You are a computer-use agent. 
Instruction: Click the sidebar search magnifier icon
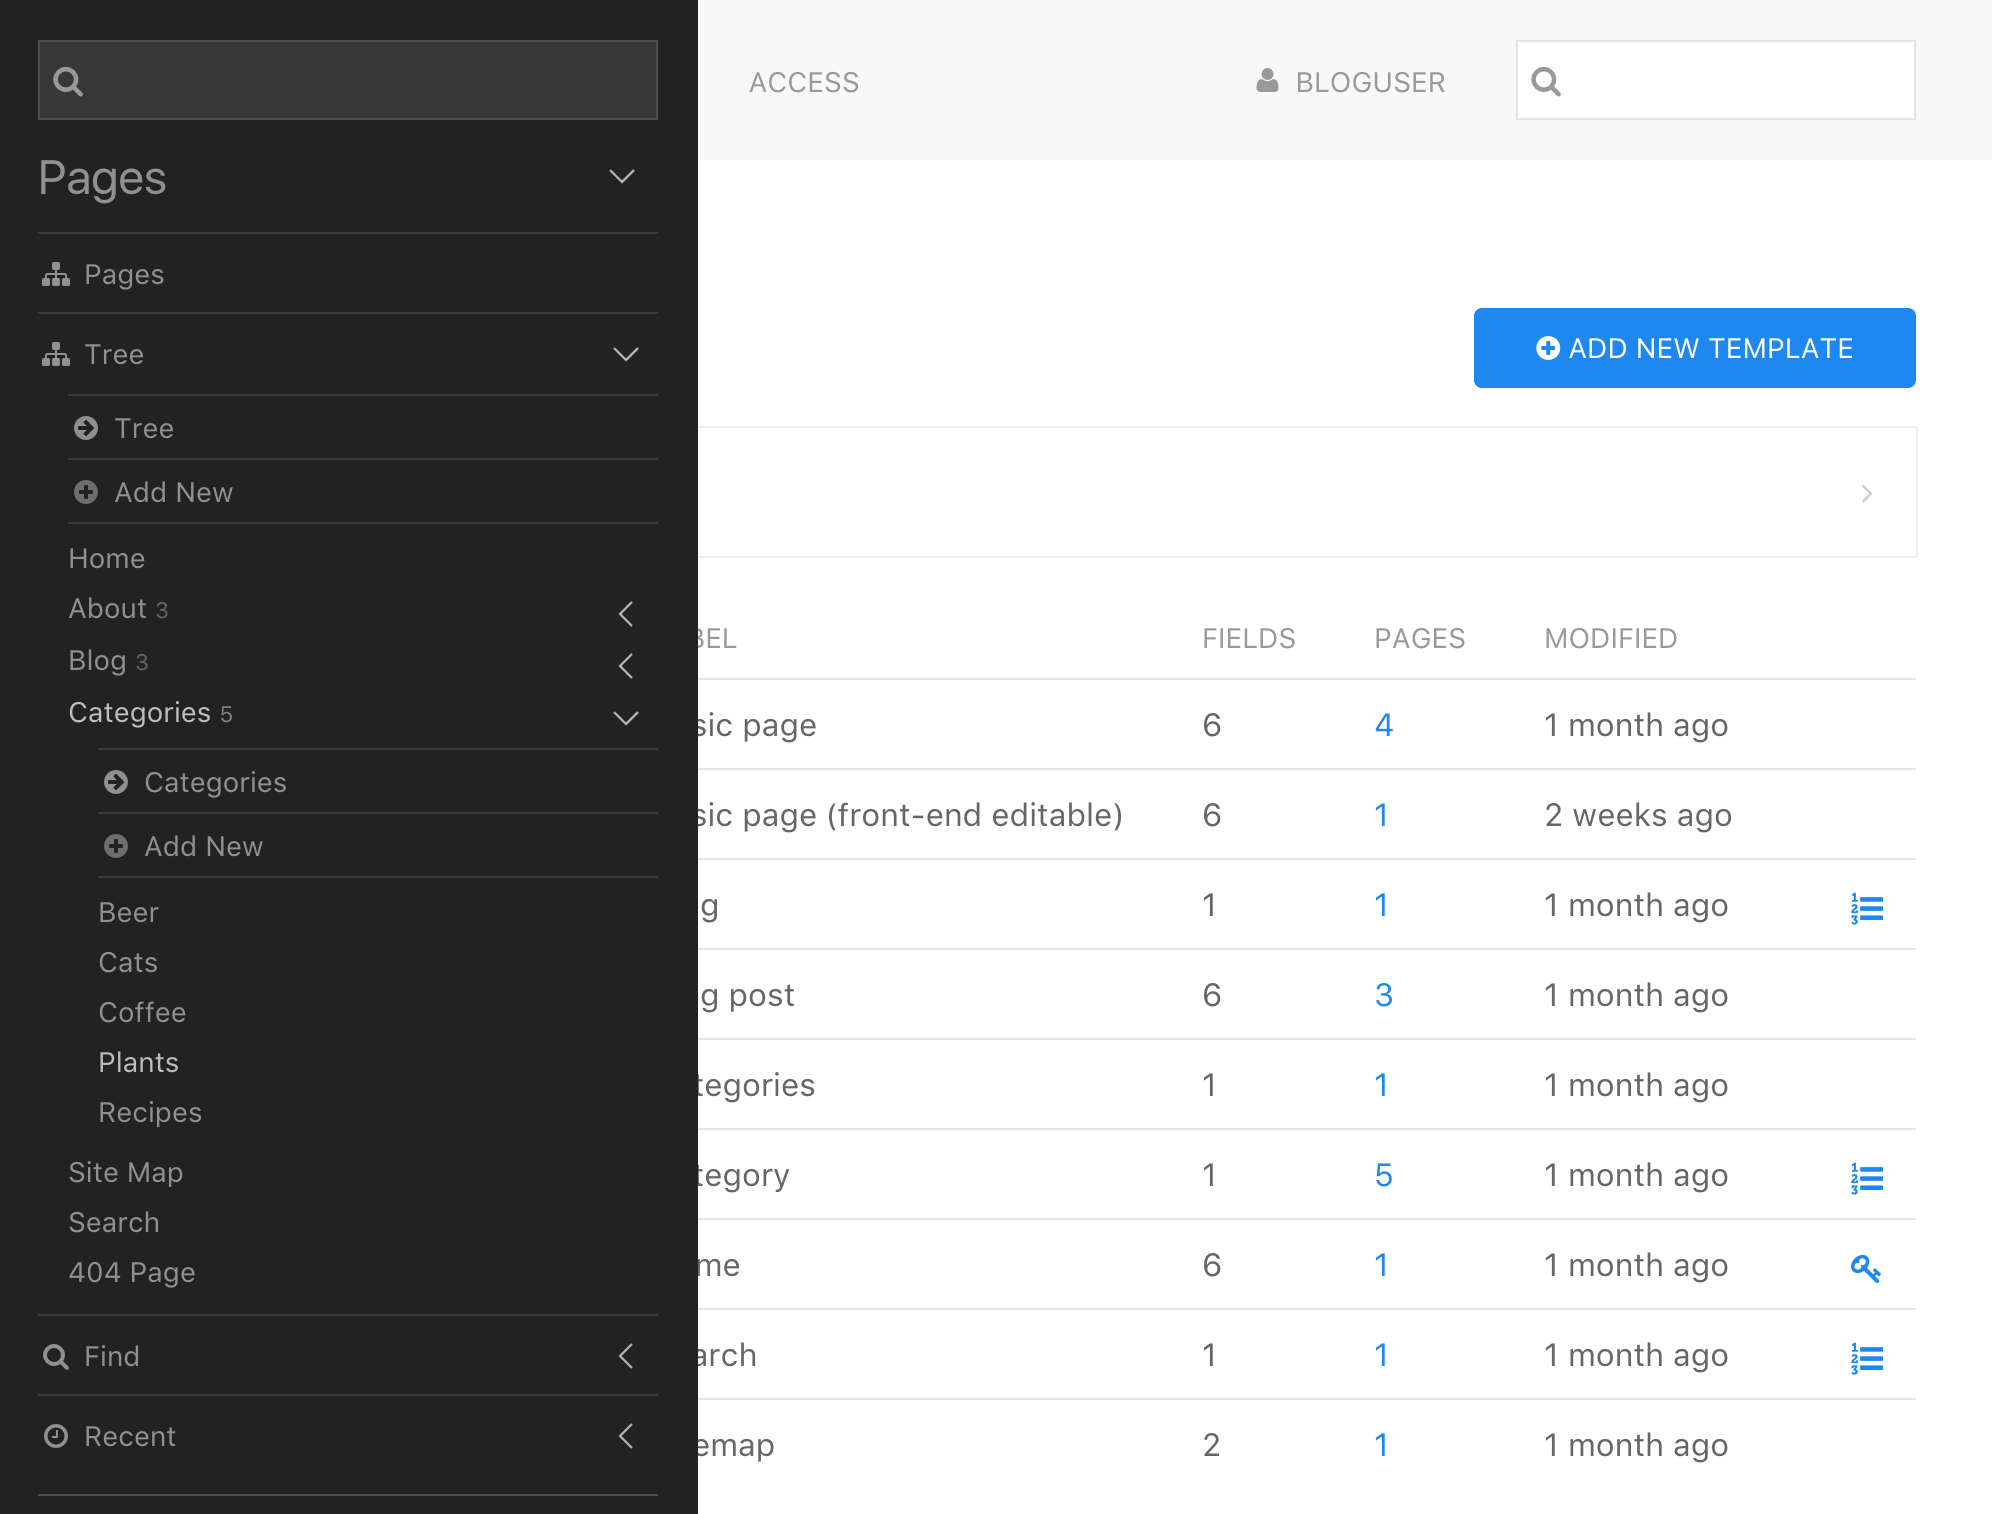[68, 81]
